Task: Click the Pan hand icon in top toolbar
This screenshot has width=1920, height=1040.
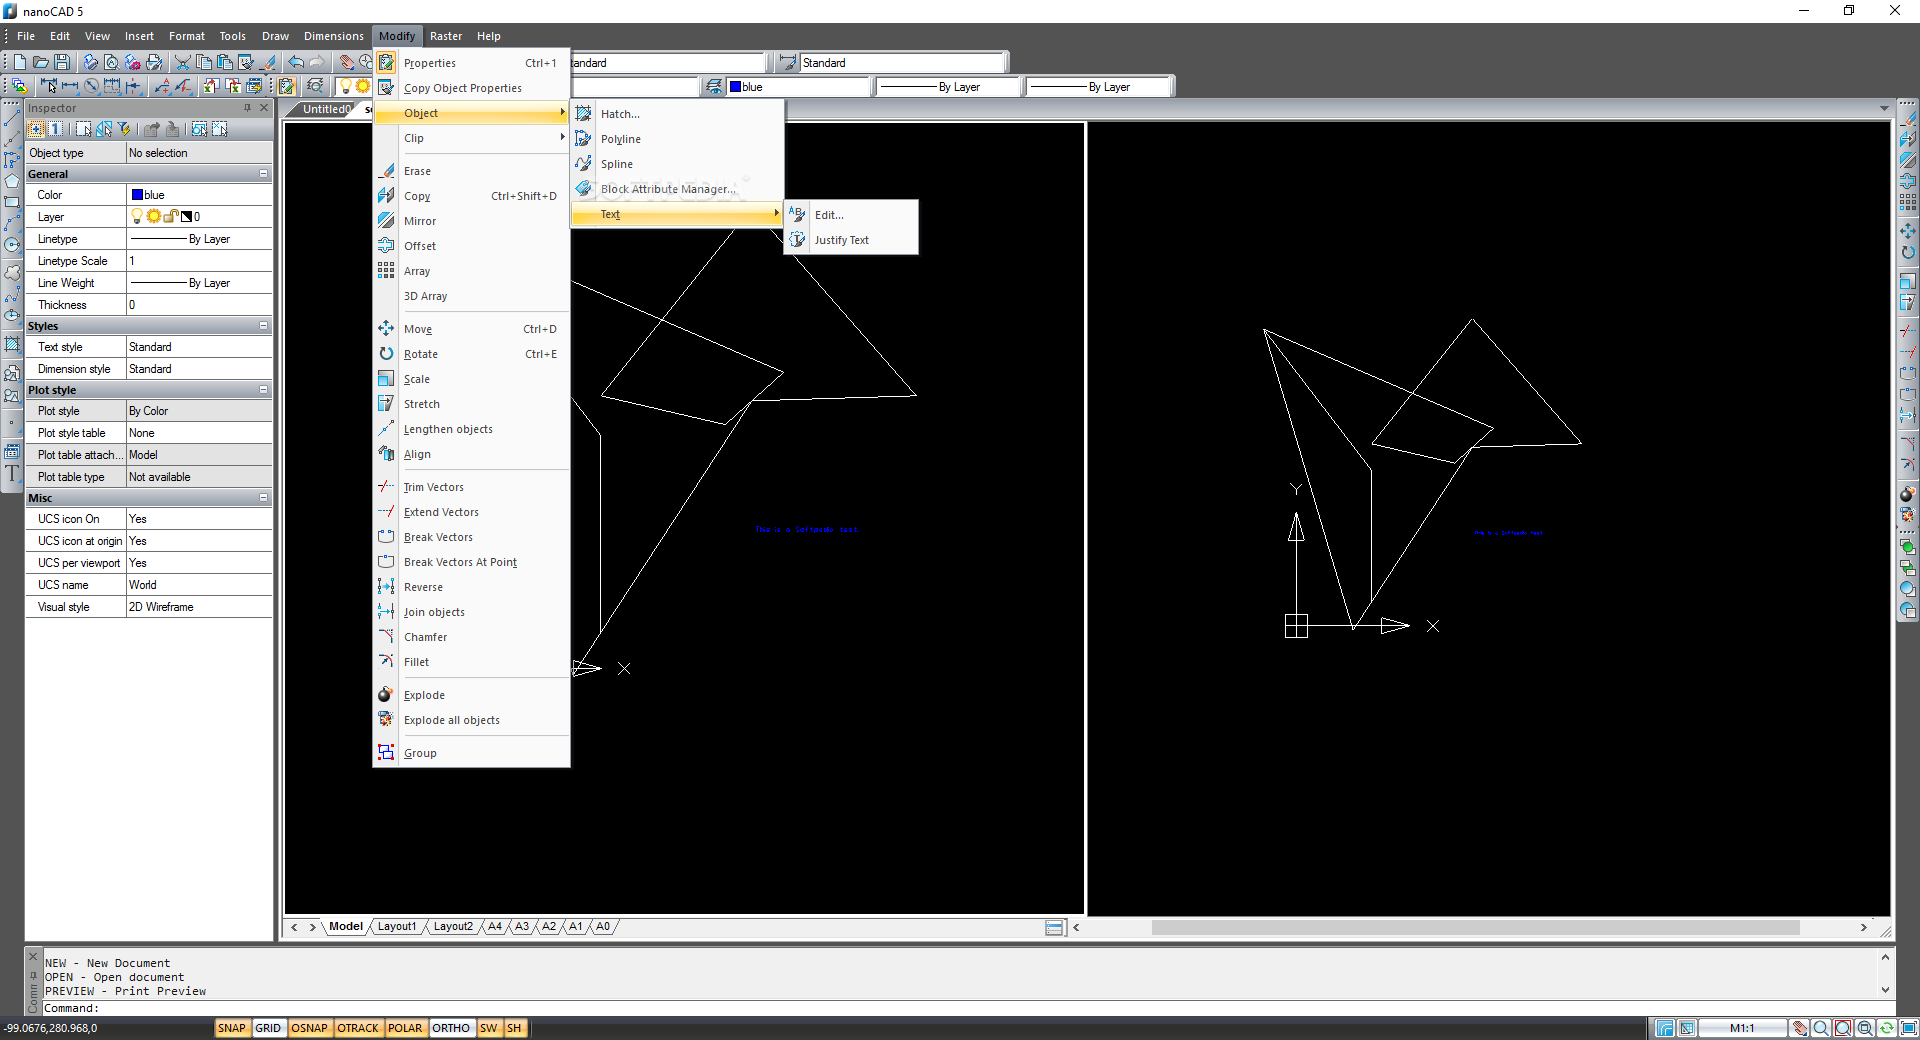Action: tap(346, 62)
